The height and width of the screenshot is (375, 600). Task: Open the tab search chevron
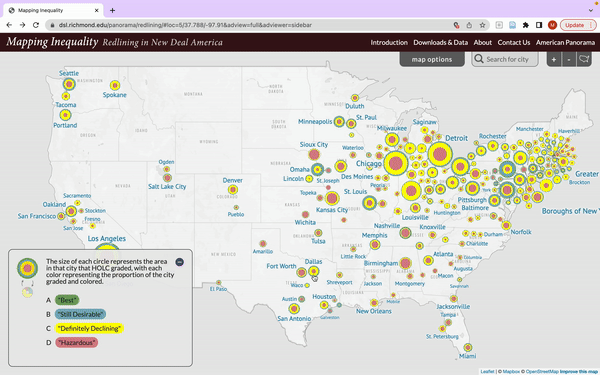591,10
